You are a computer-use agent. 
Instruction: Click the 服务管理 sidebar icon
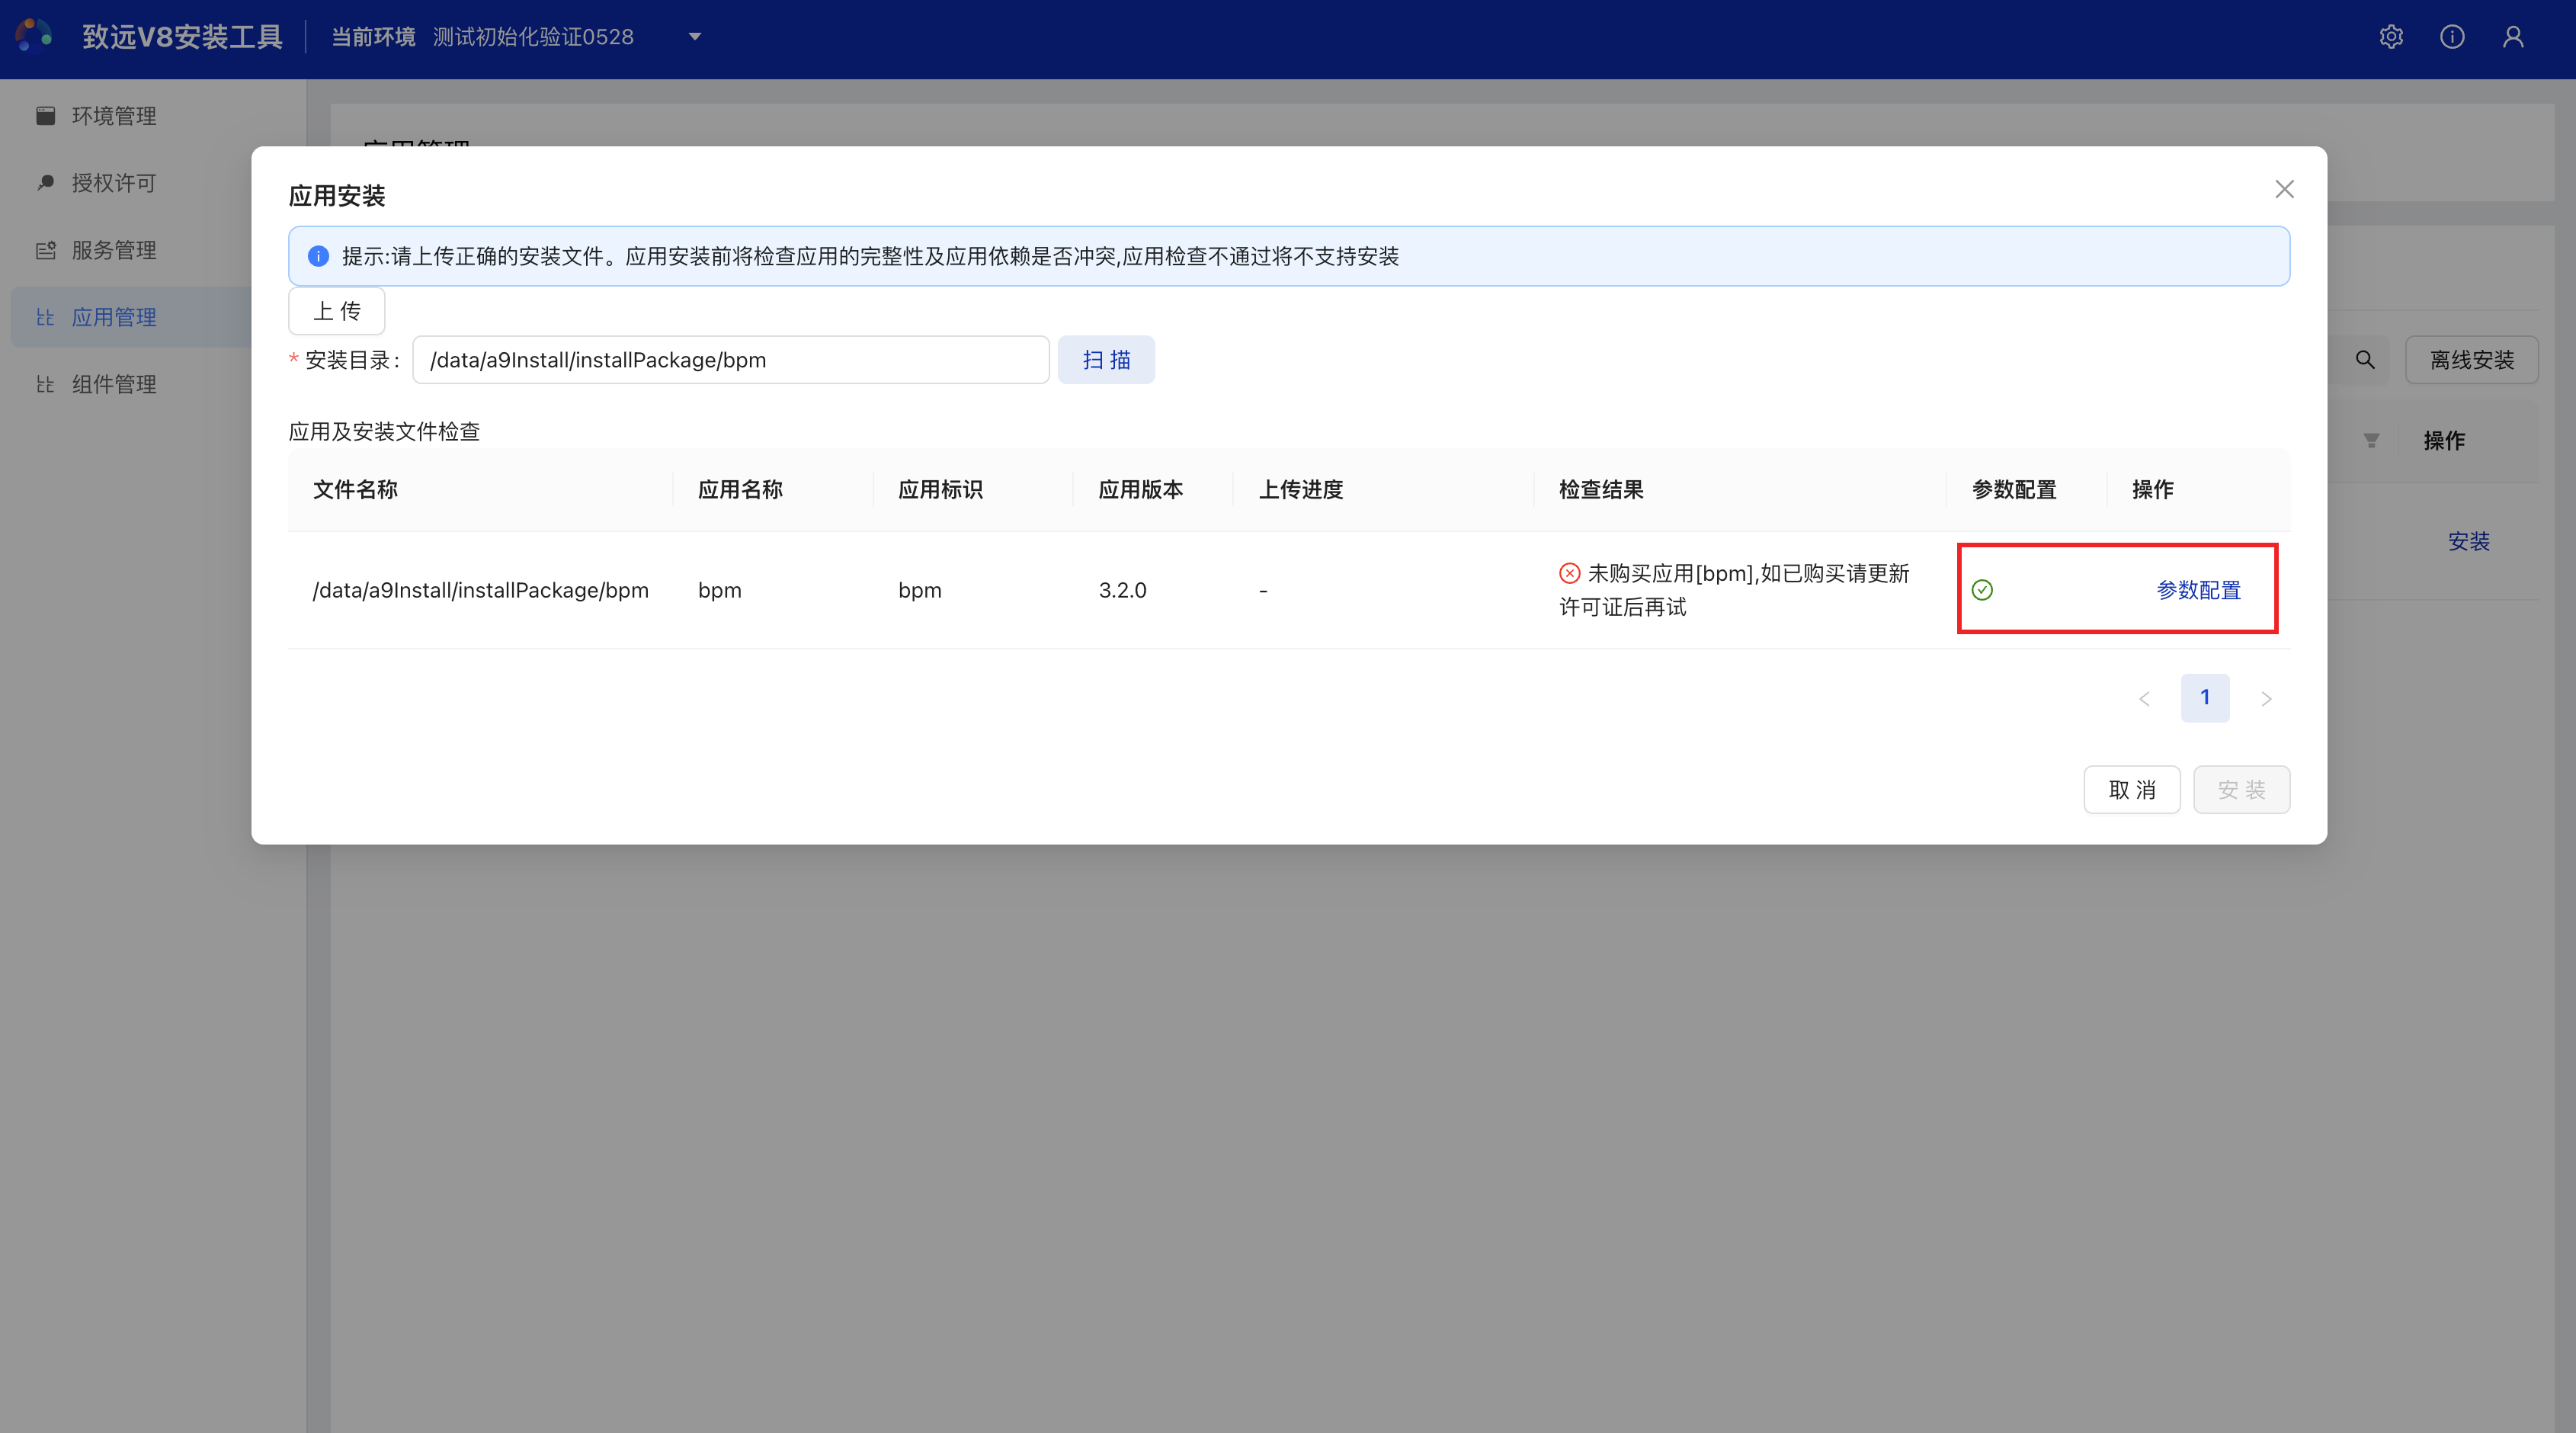pos(45,250)
